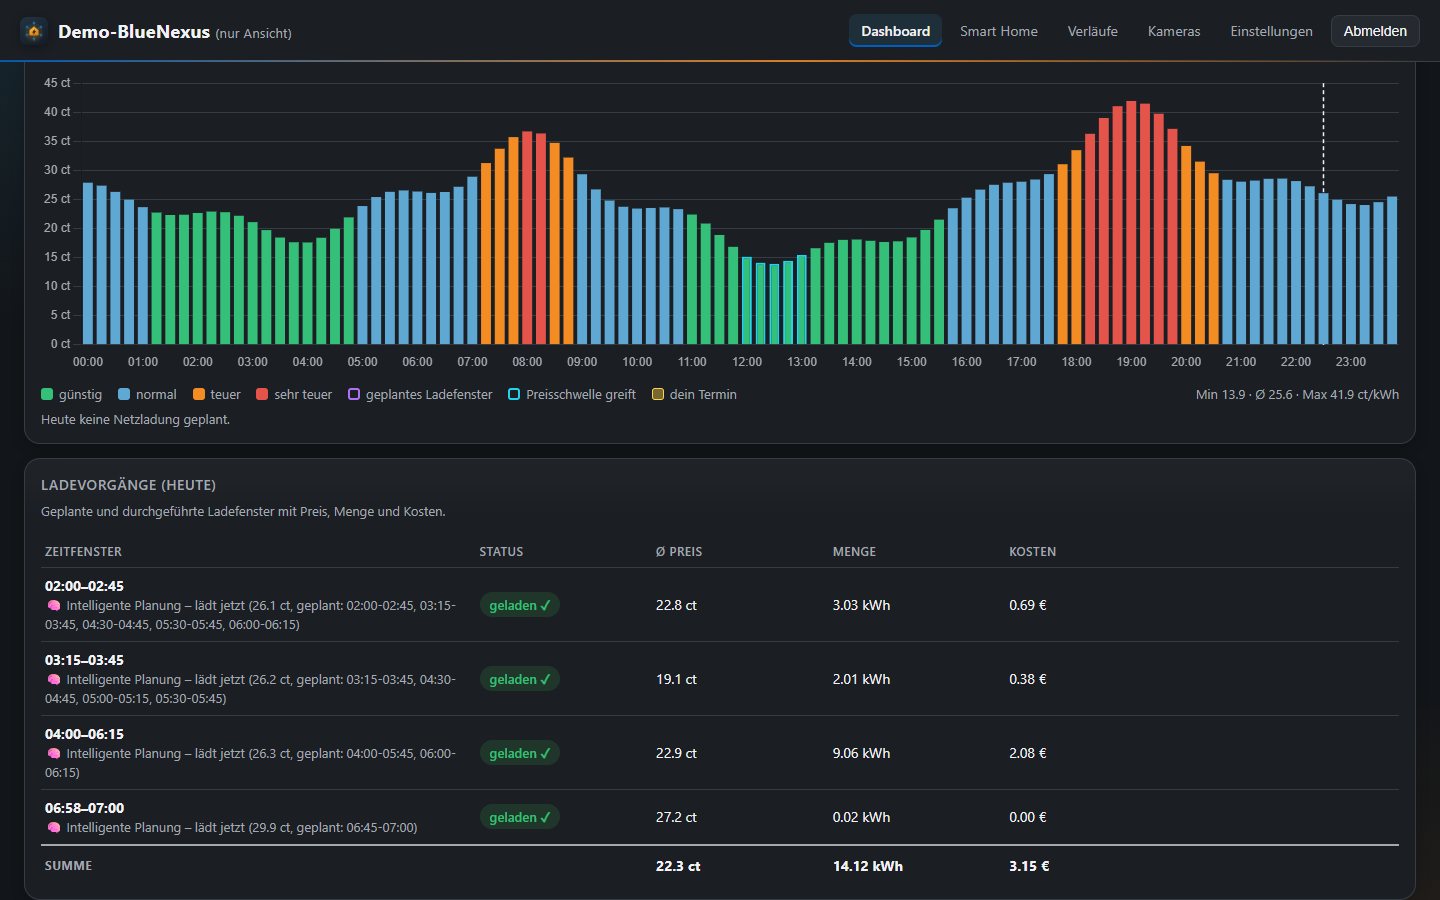Screen dimensions: 1440x900
Task: Click the 14.12 kWh total amount
Action: (868, 866)
